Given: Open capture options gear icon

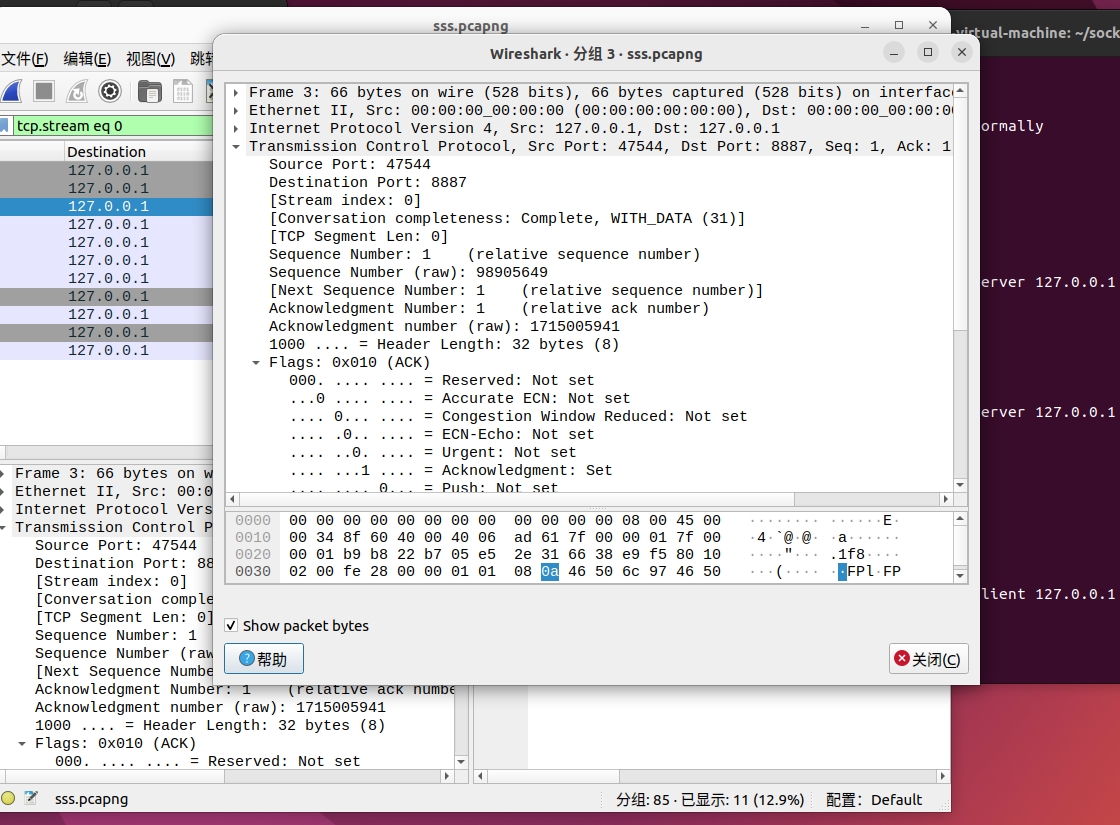Looking at the screenshot, I should (x=110, y=91).
